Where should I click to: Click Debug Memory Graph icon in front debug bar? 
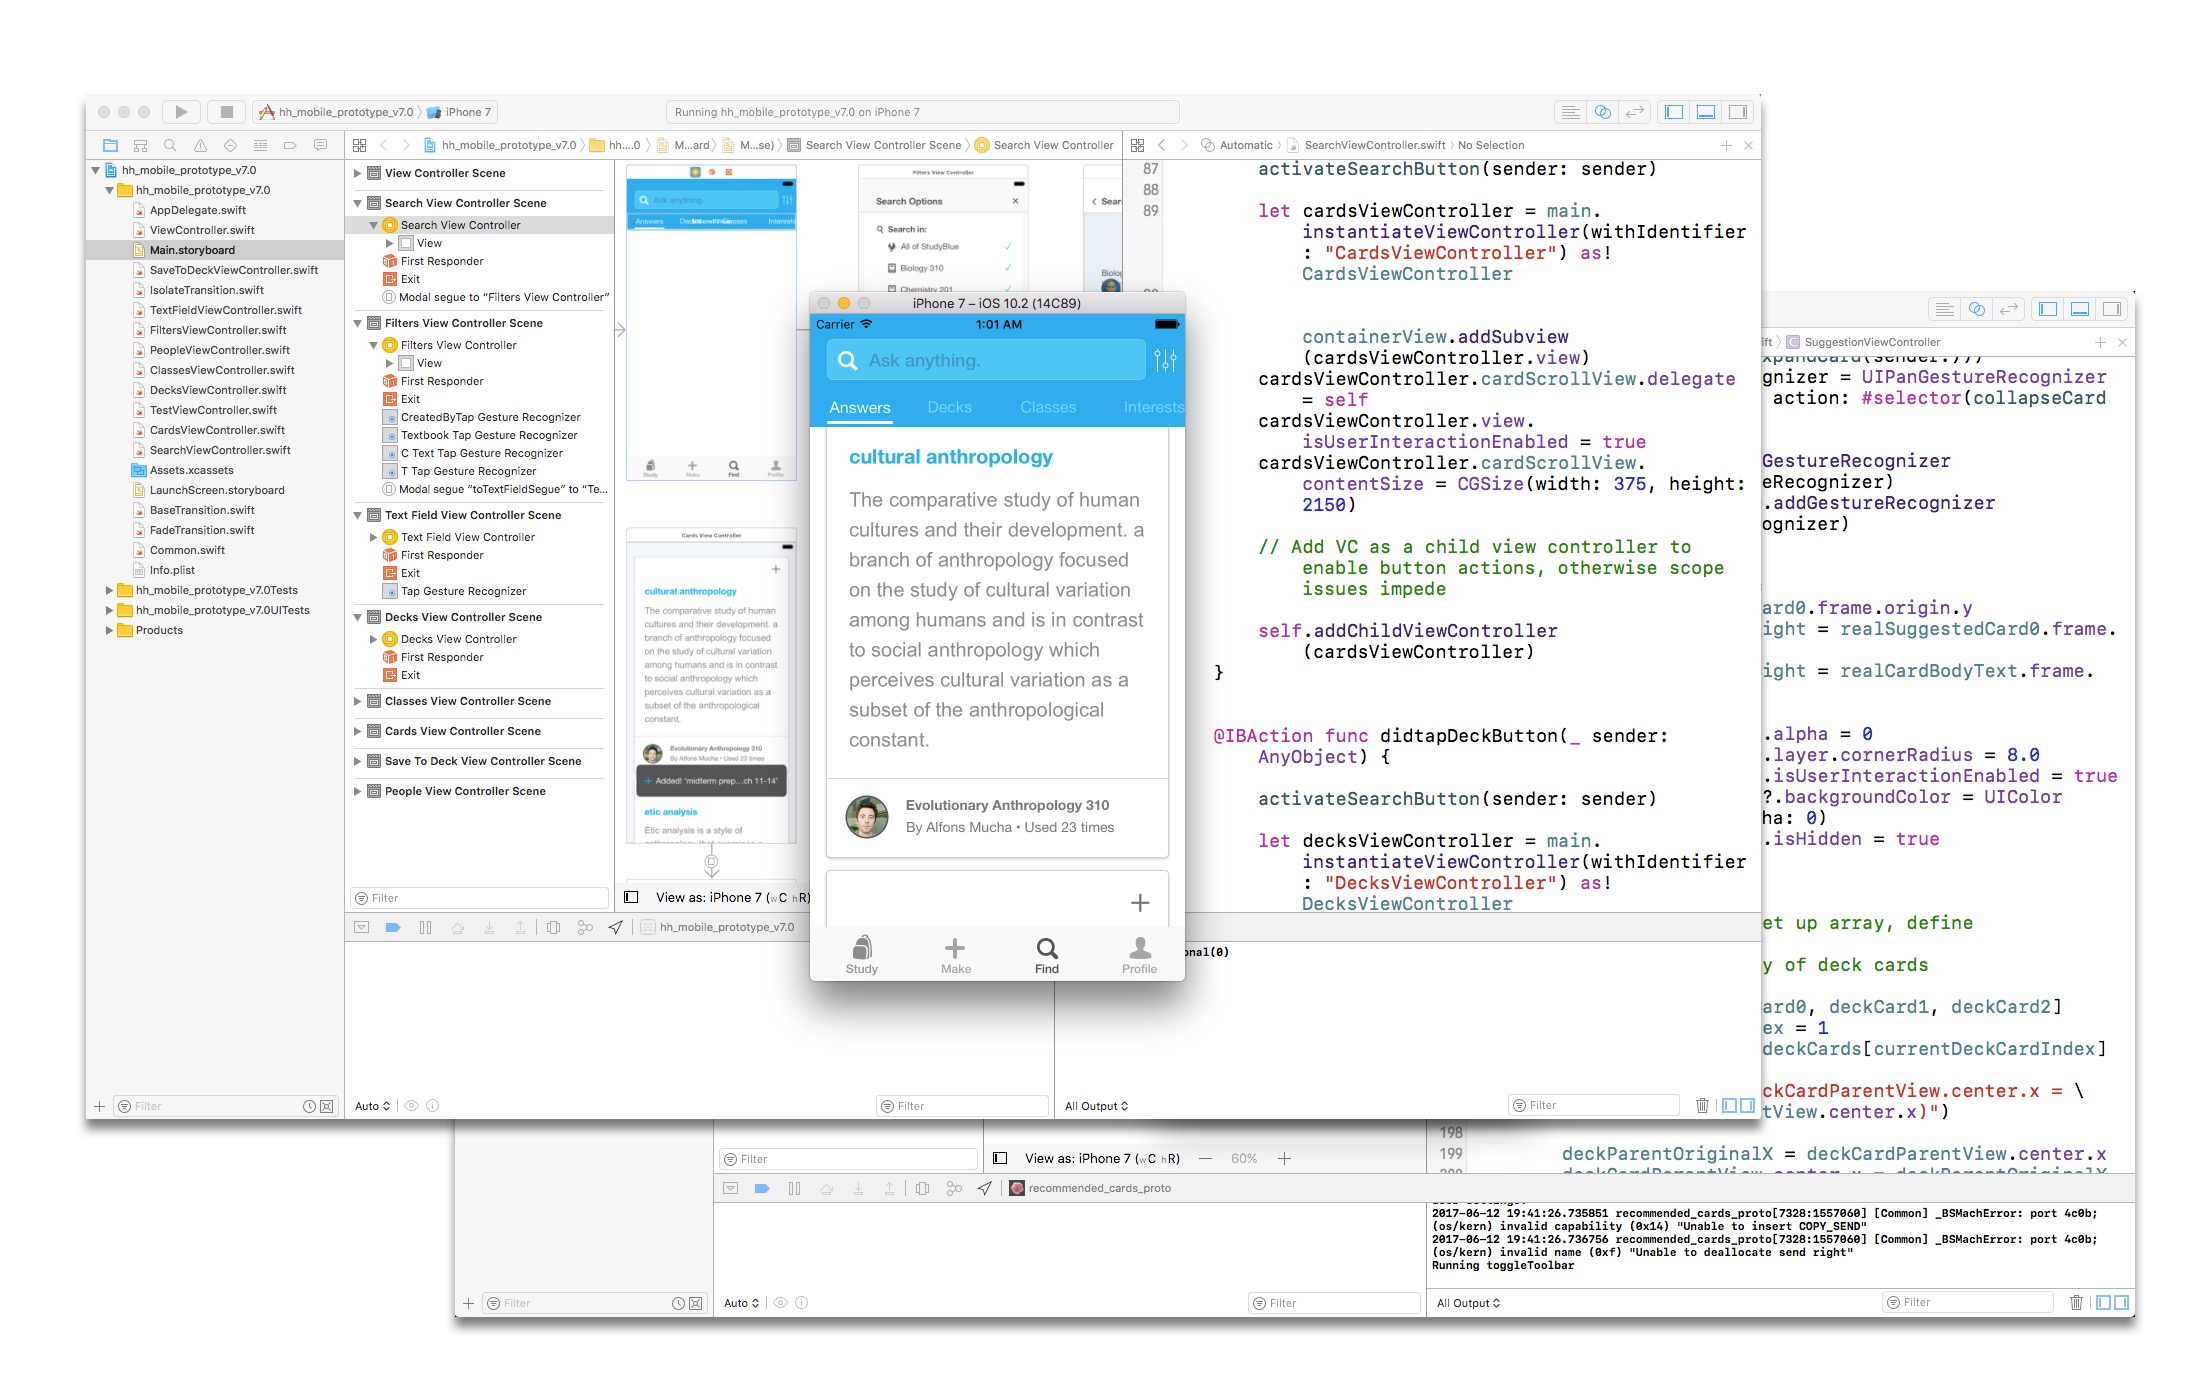pos(585,927)
